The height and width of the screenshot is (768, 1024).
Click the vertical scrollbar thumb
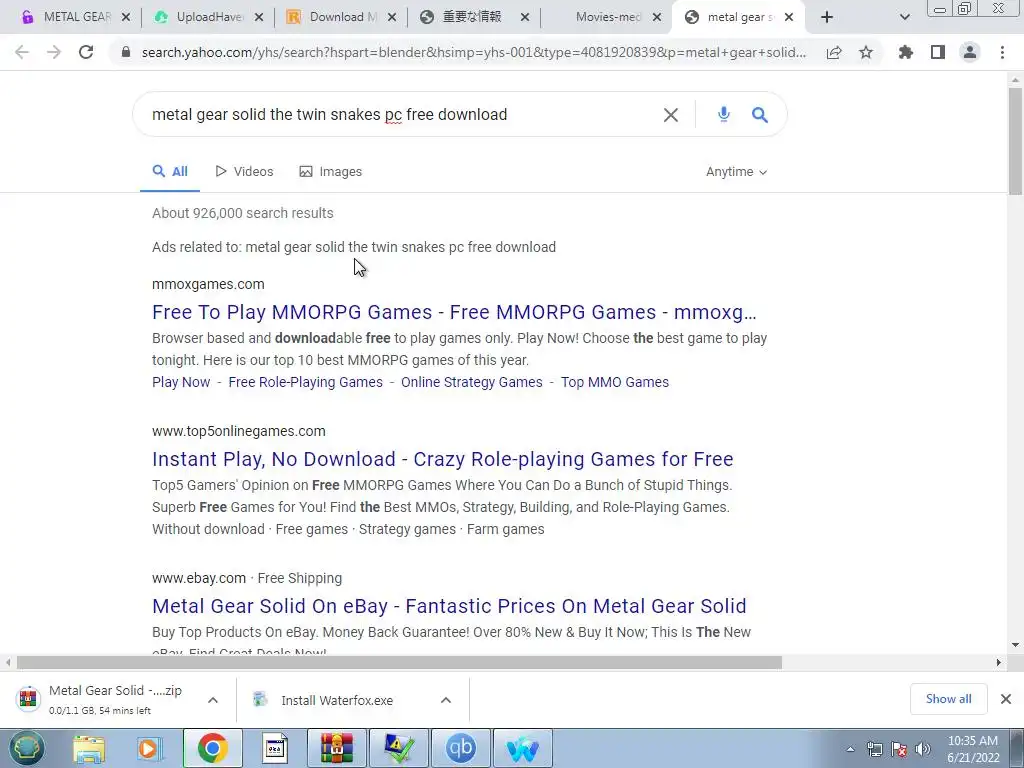pos(1015,140)
